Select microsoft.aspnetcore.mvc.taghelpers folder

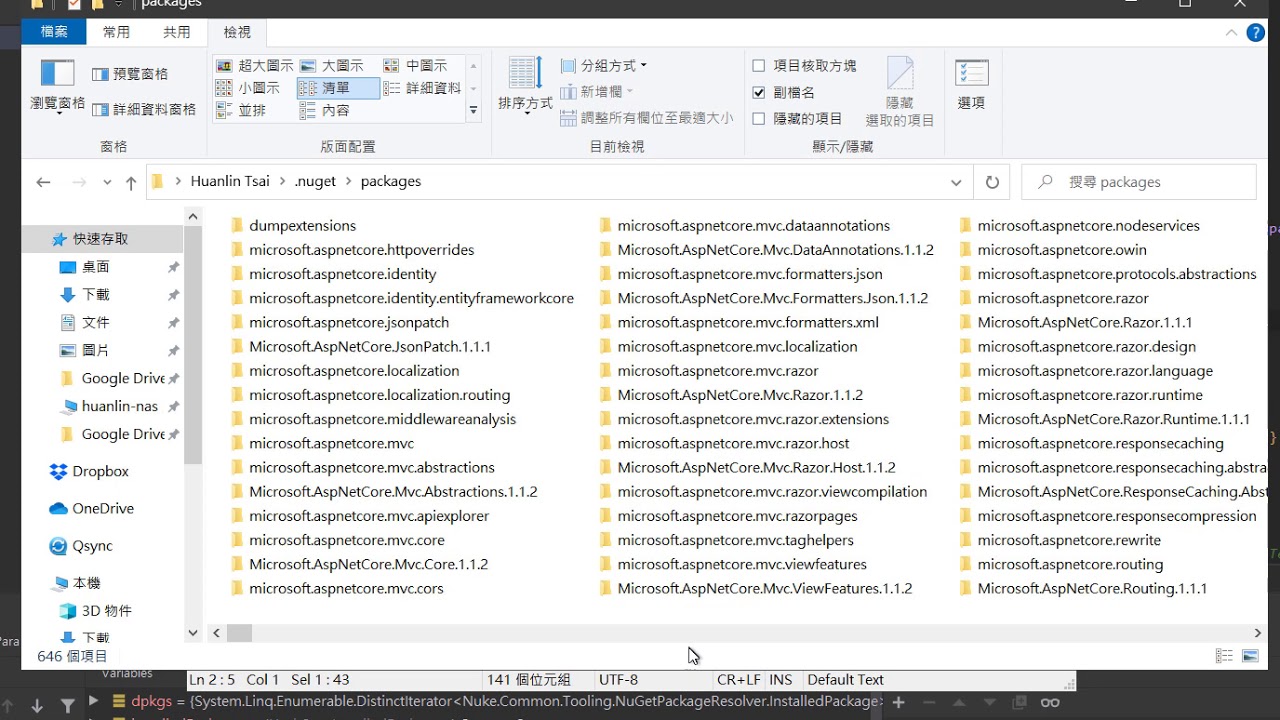(x=726, y=540)
